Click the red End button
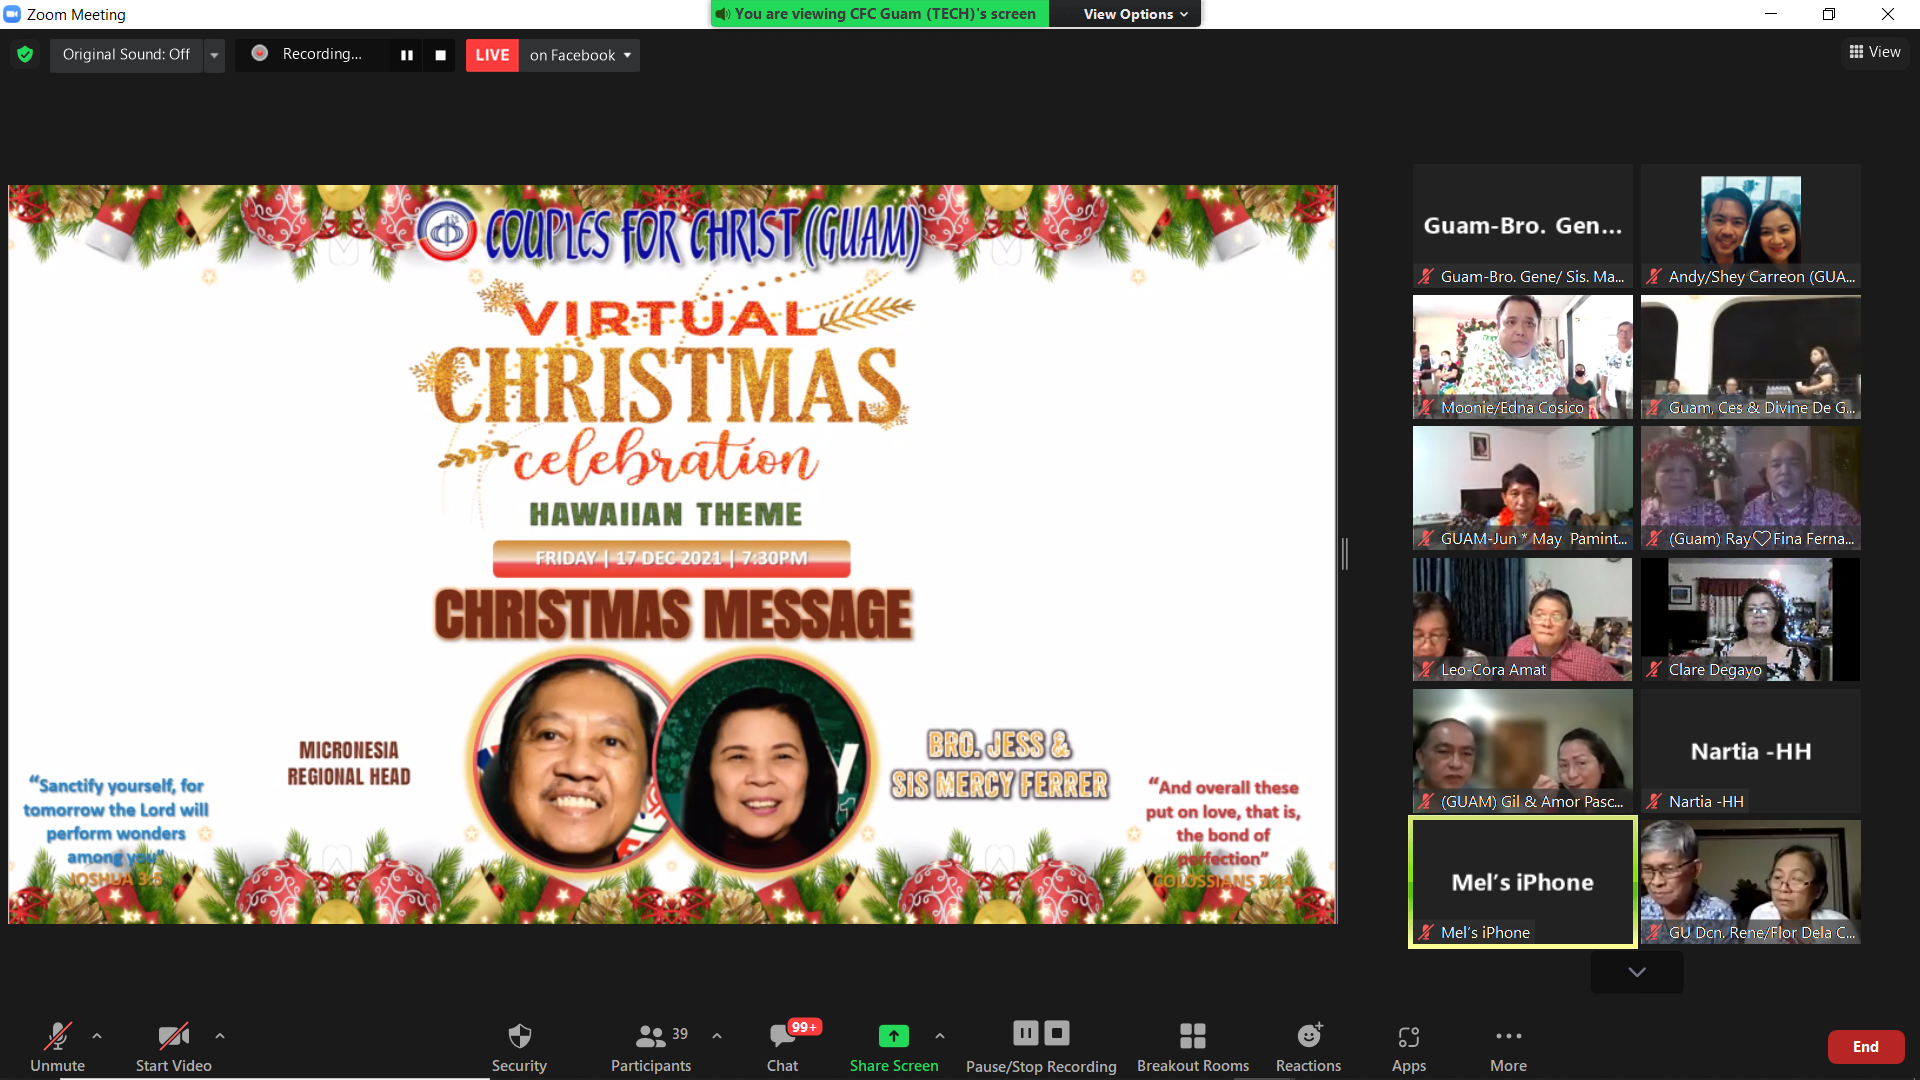Image resolution: width=1920 pixels, height=1080 pixels. [1866, 1047]
